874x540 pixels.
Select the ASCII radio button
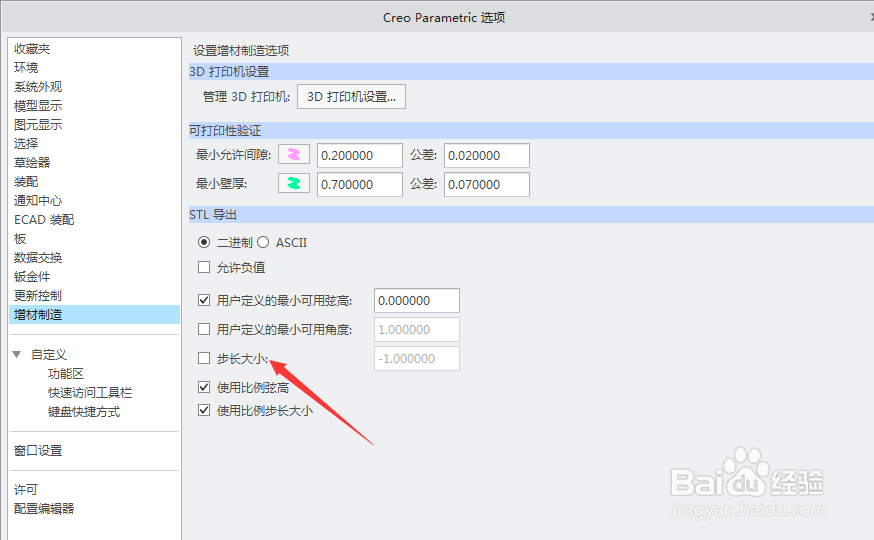pos(263,242)
